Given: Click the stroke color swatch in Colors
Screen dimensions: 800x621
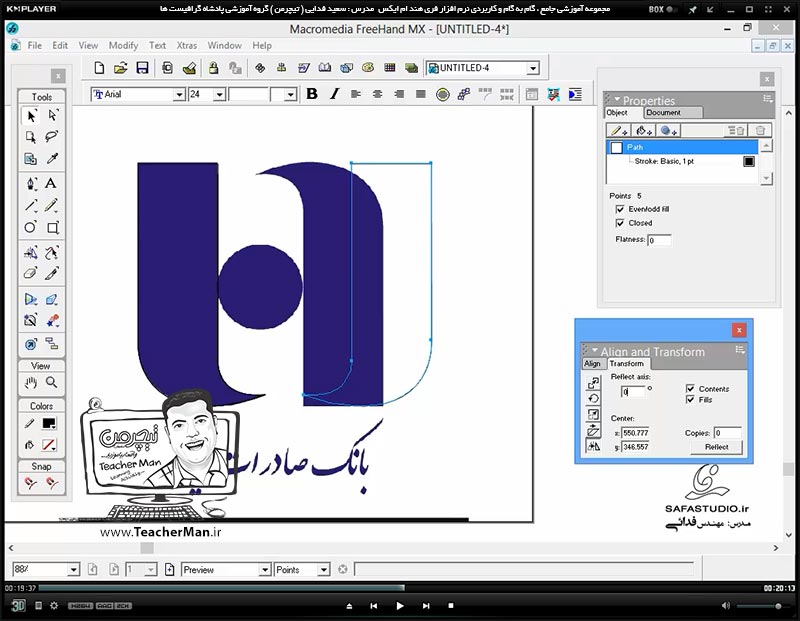Looking at the screenshot, I should point(49,424).
